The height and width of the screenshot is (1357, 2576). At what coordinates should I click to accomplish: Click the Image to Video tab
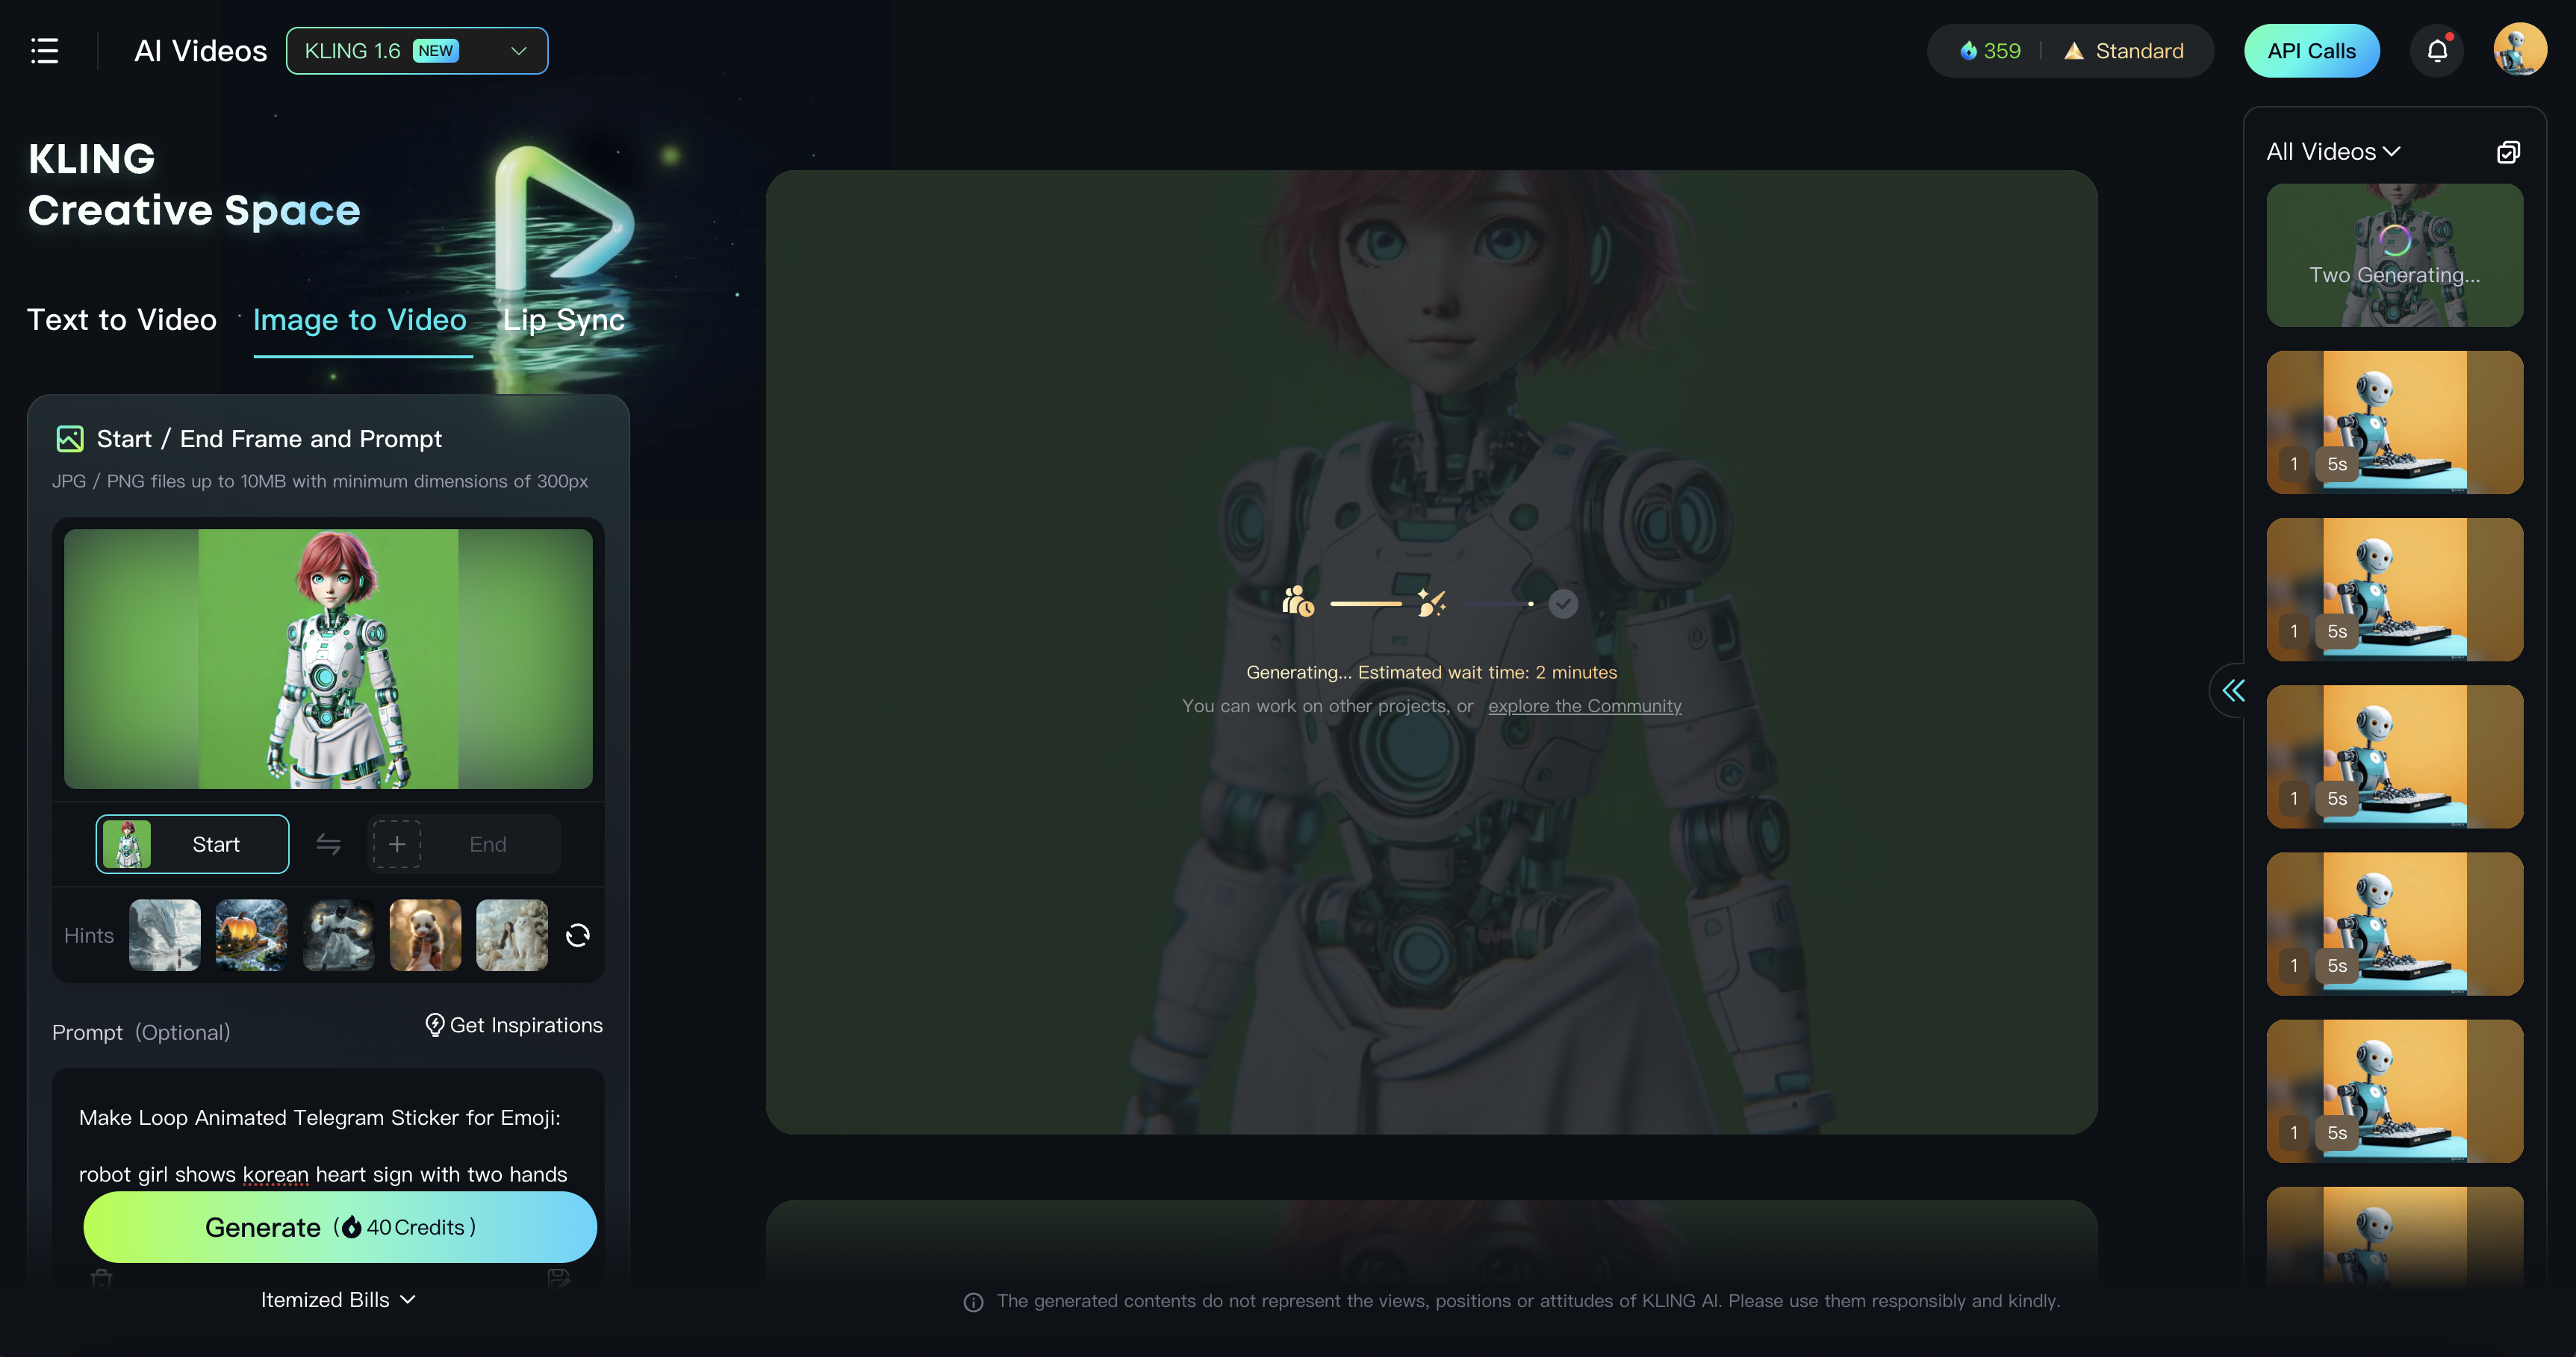click(359, 319)
